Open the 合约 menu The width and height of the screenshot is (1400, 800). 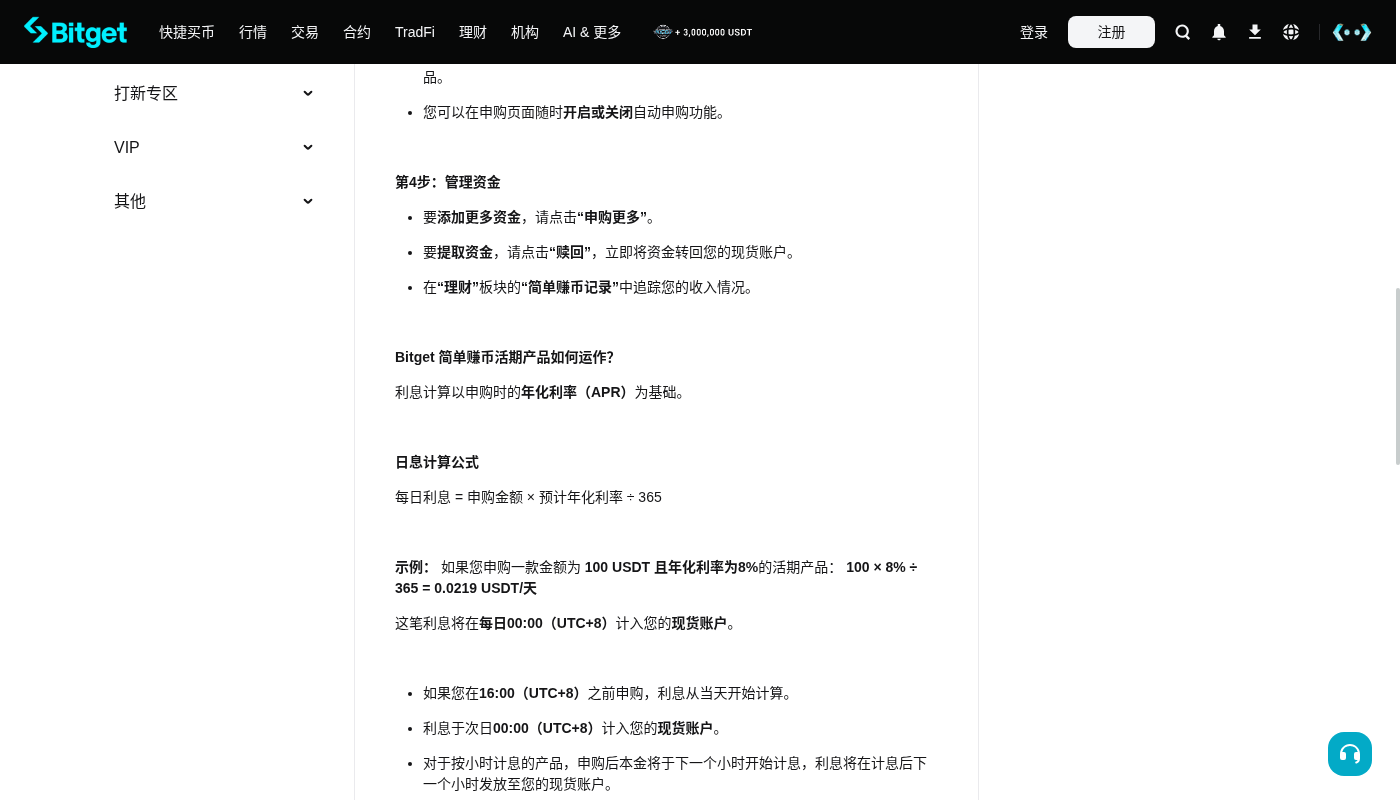[x=357, y=32]
